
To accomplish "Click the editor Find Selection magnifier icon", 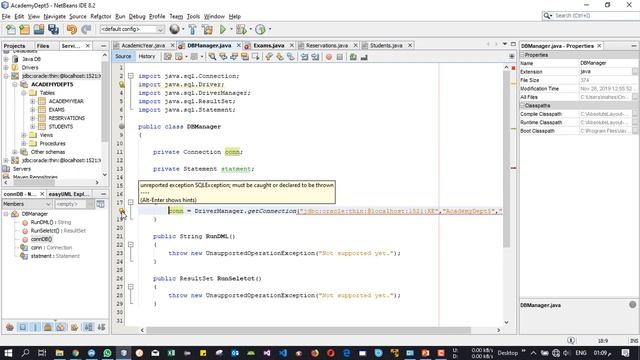I will (x=212, y=57).
